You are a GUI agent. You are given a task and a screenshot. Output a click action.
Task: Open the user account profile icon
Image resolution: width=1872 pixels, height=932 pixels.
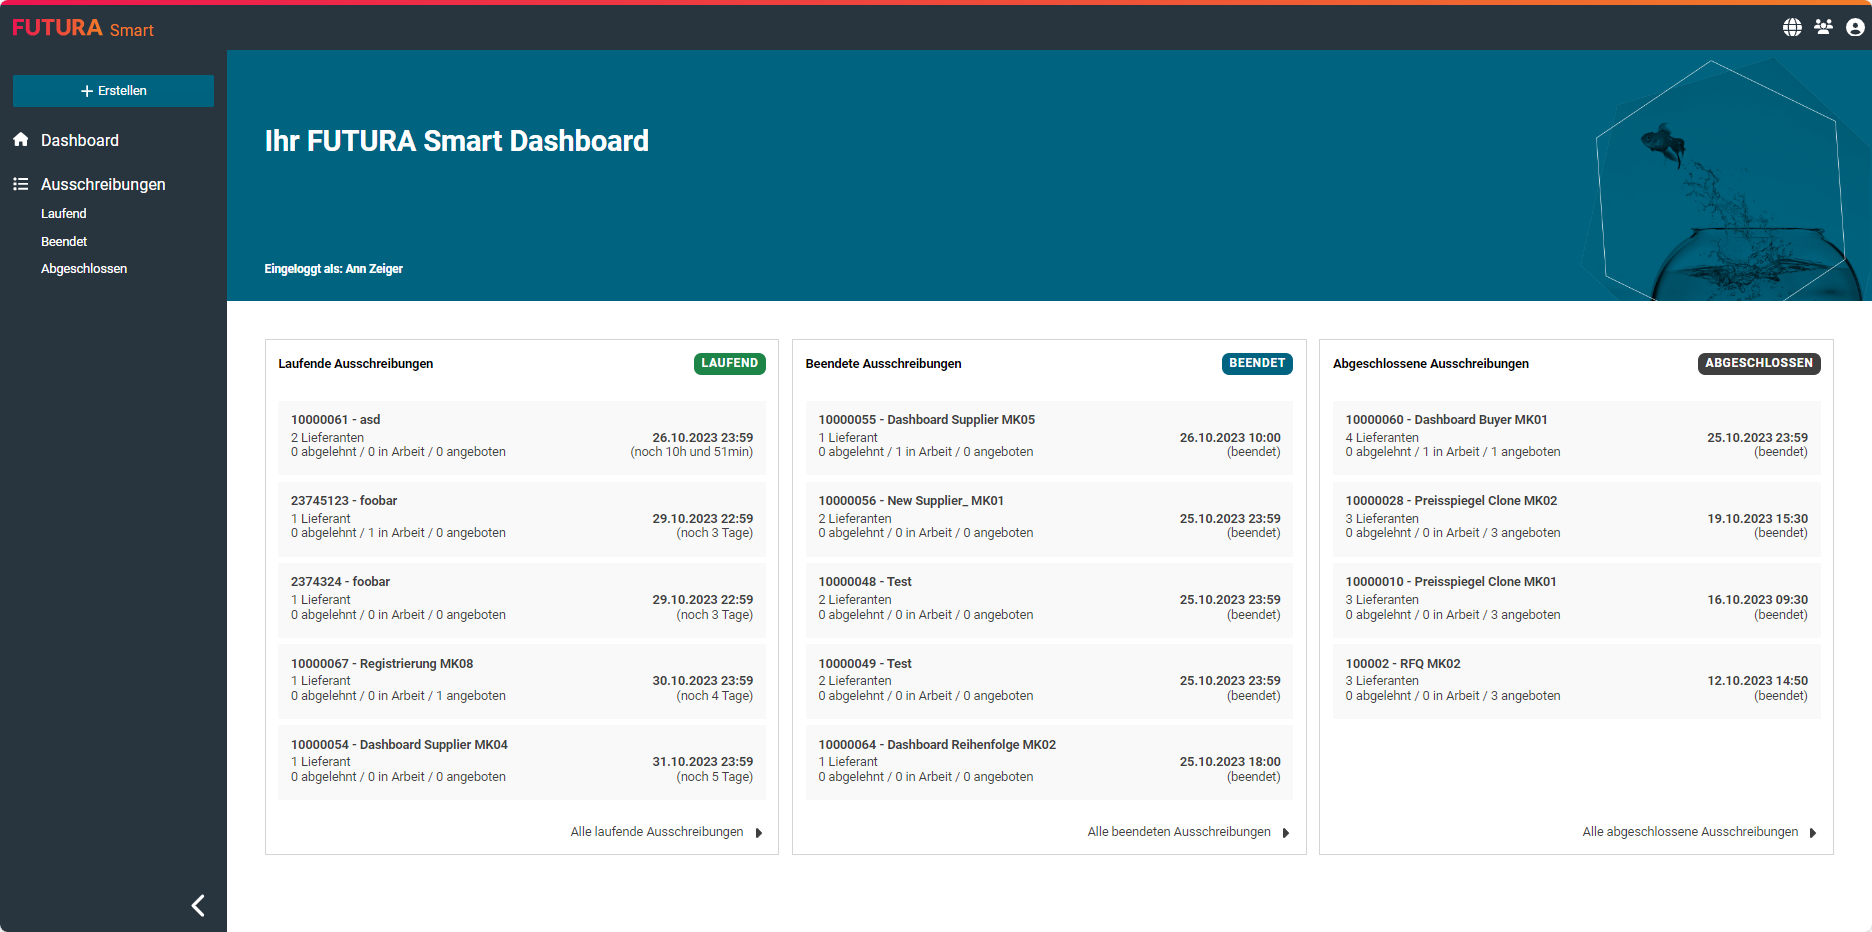click(1855, 27)
